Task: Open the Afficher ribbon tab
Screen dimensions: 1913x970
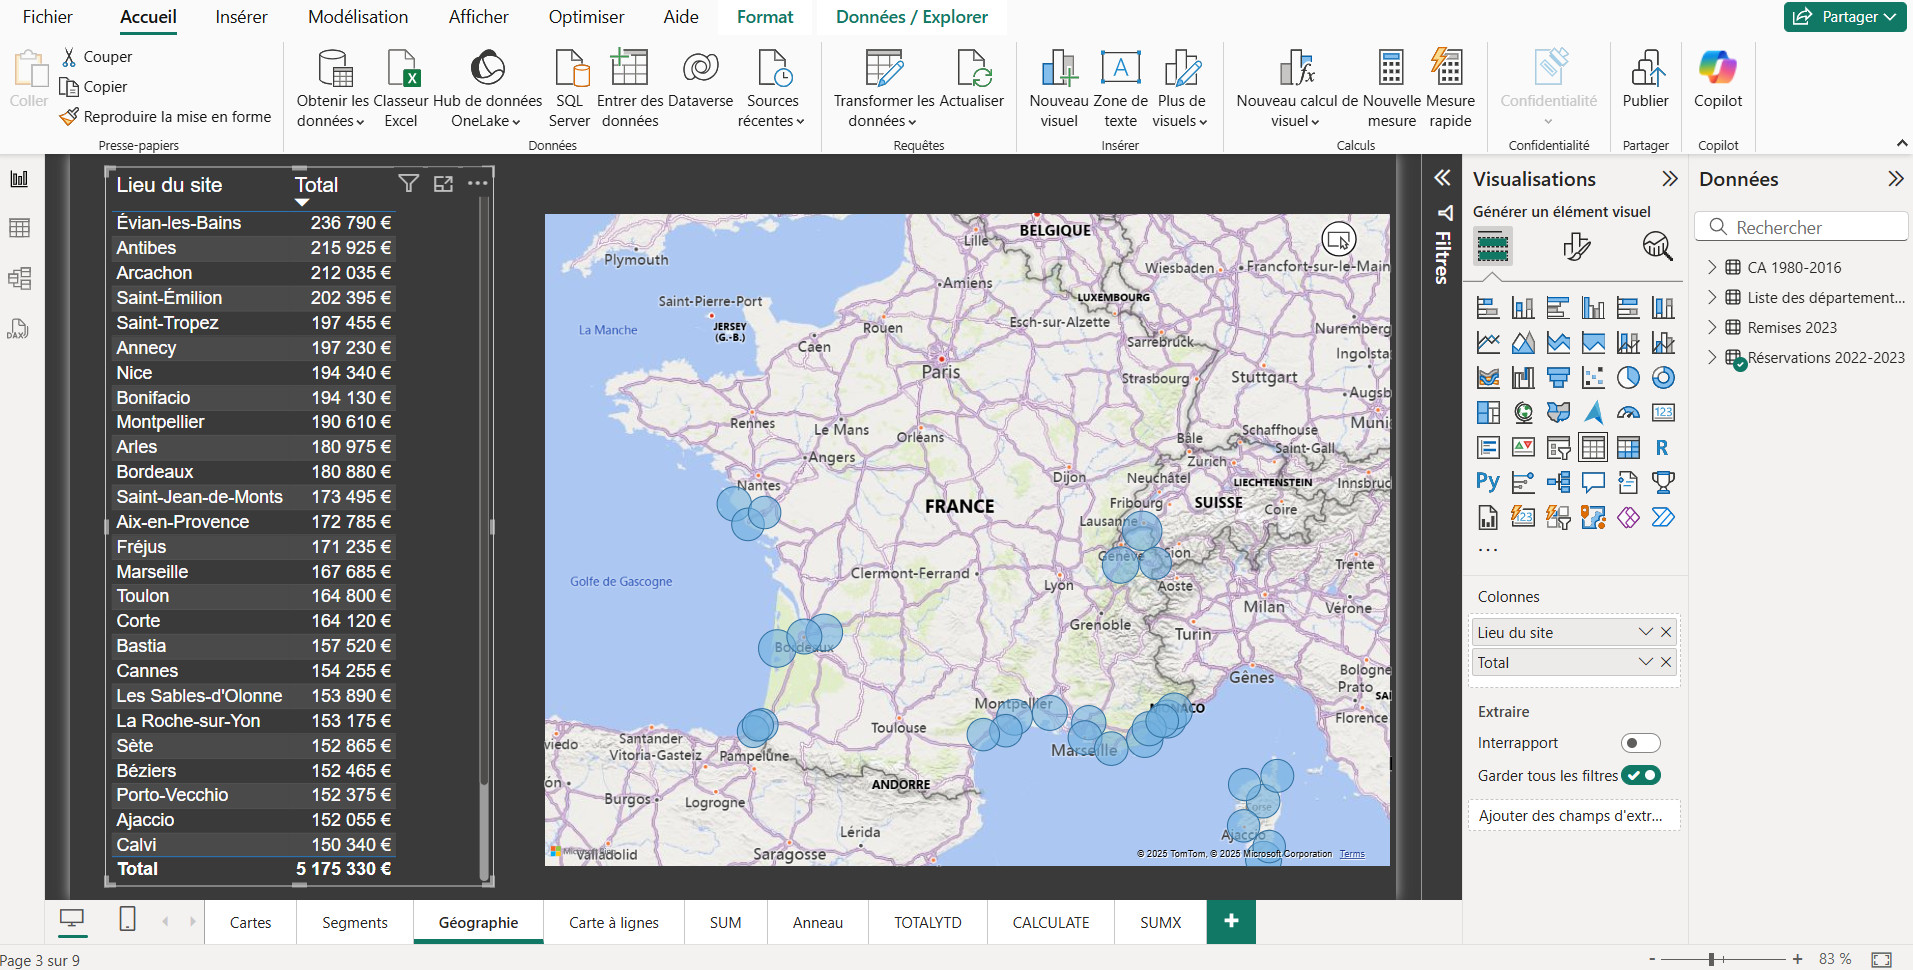Action: pos(478,17)
